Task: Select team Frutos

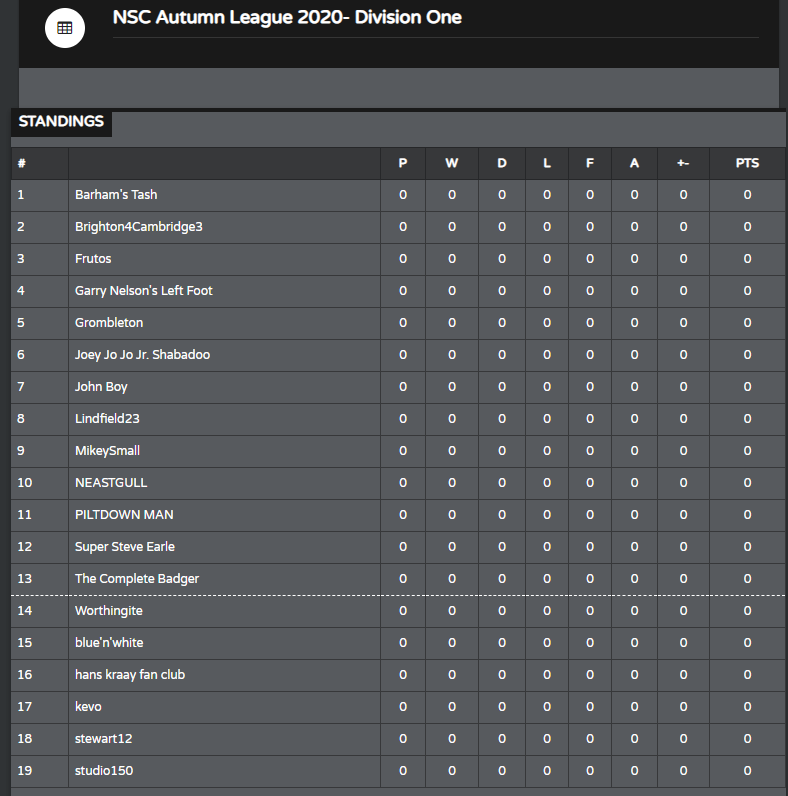Action: (x=93, y=259)
